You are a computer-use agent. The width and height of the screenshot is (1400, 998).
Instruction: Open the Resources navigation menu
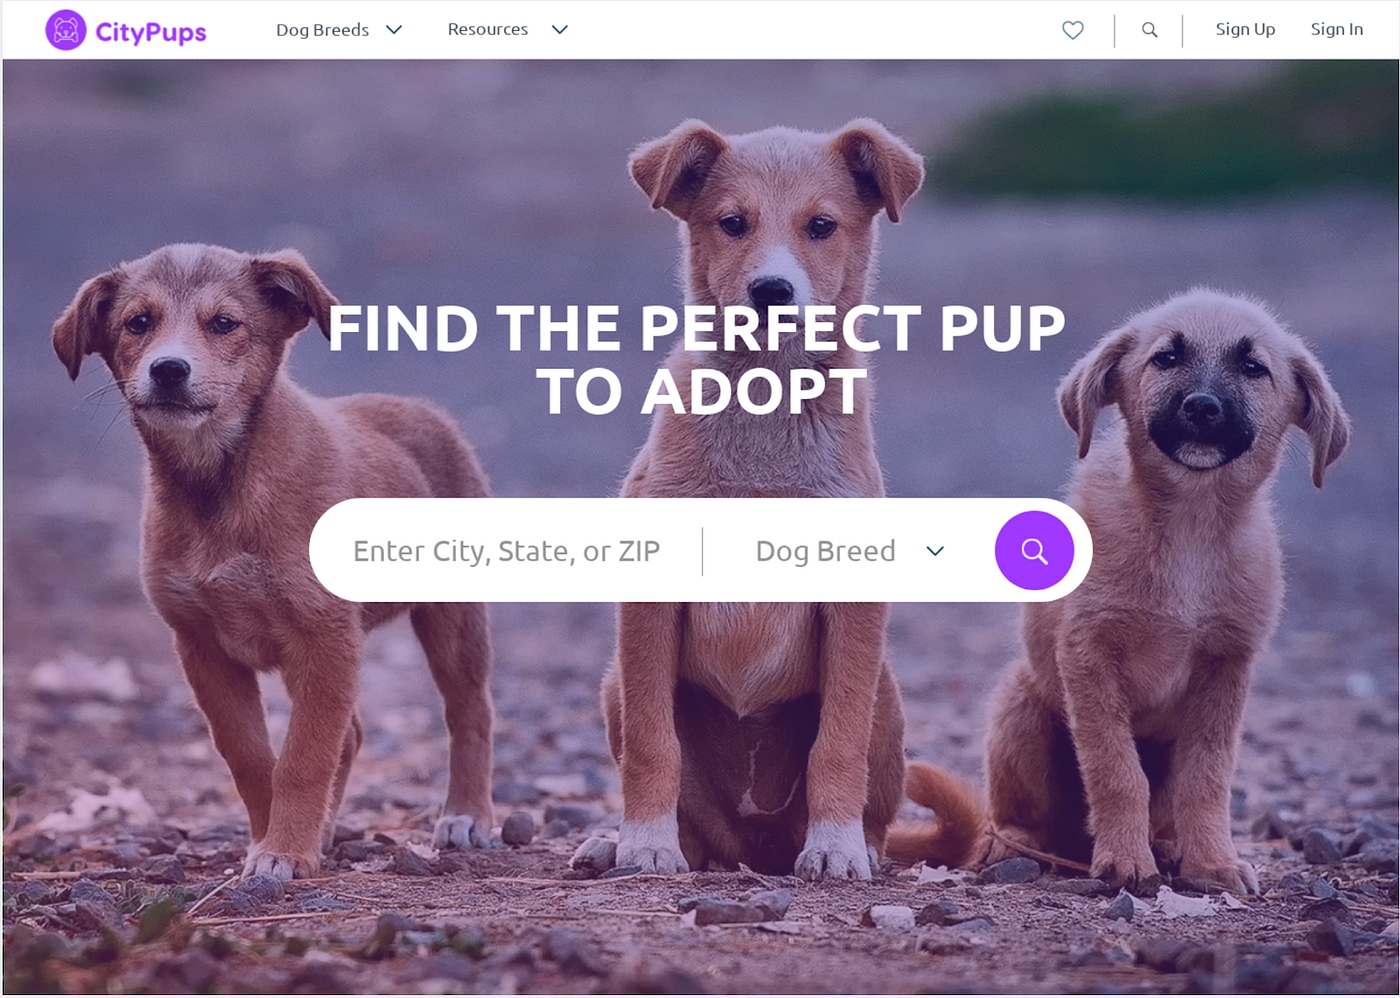488,30
